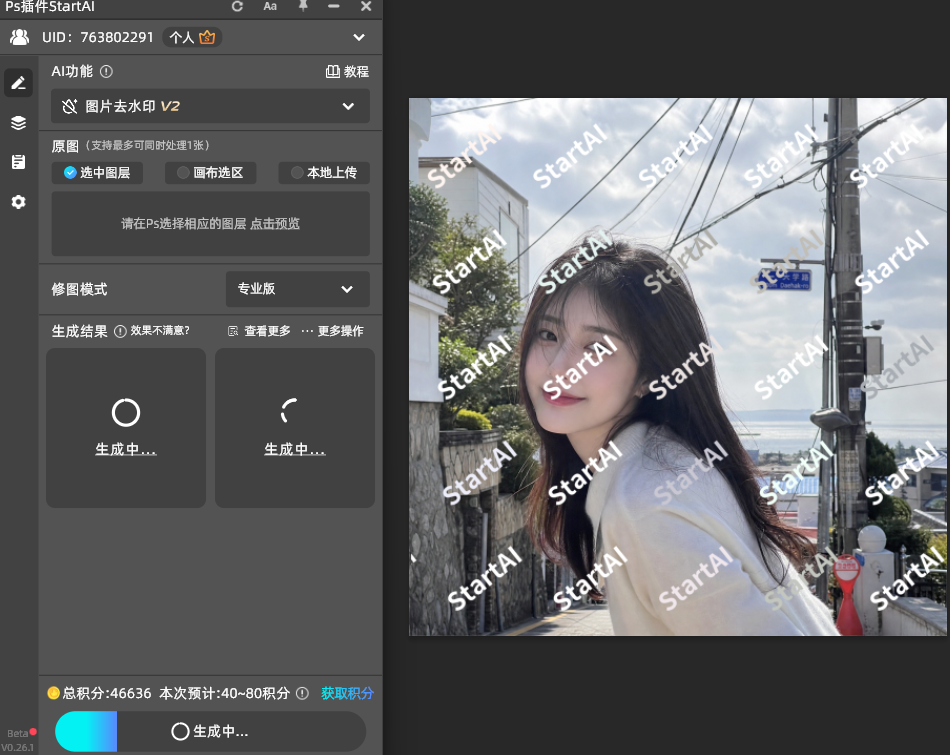Open the 专业版 retouch mode dropdown
Image resolution: width=950 pixels, height=755 pixels.
tap(297, 289)
